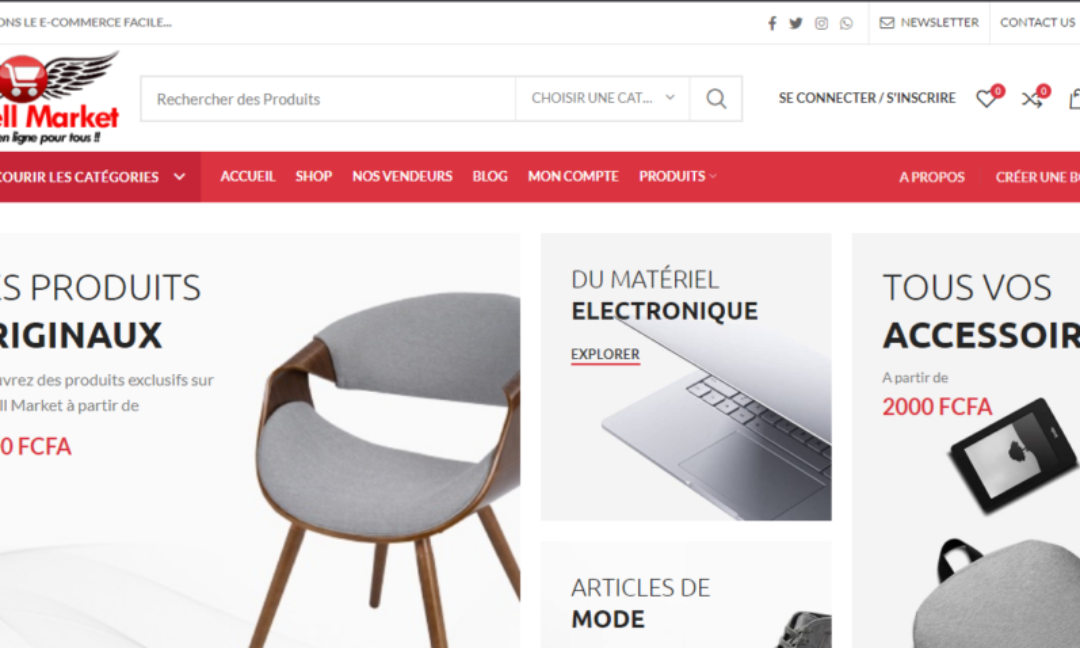Viewport: 1080px width, 648px height.
Task: Open the Contact Us link
Action: (x=1037, y=23)
